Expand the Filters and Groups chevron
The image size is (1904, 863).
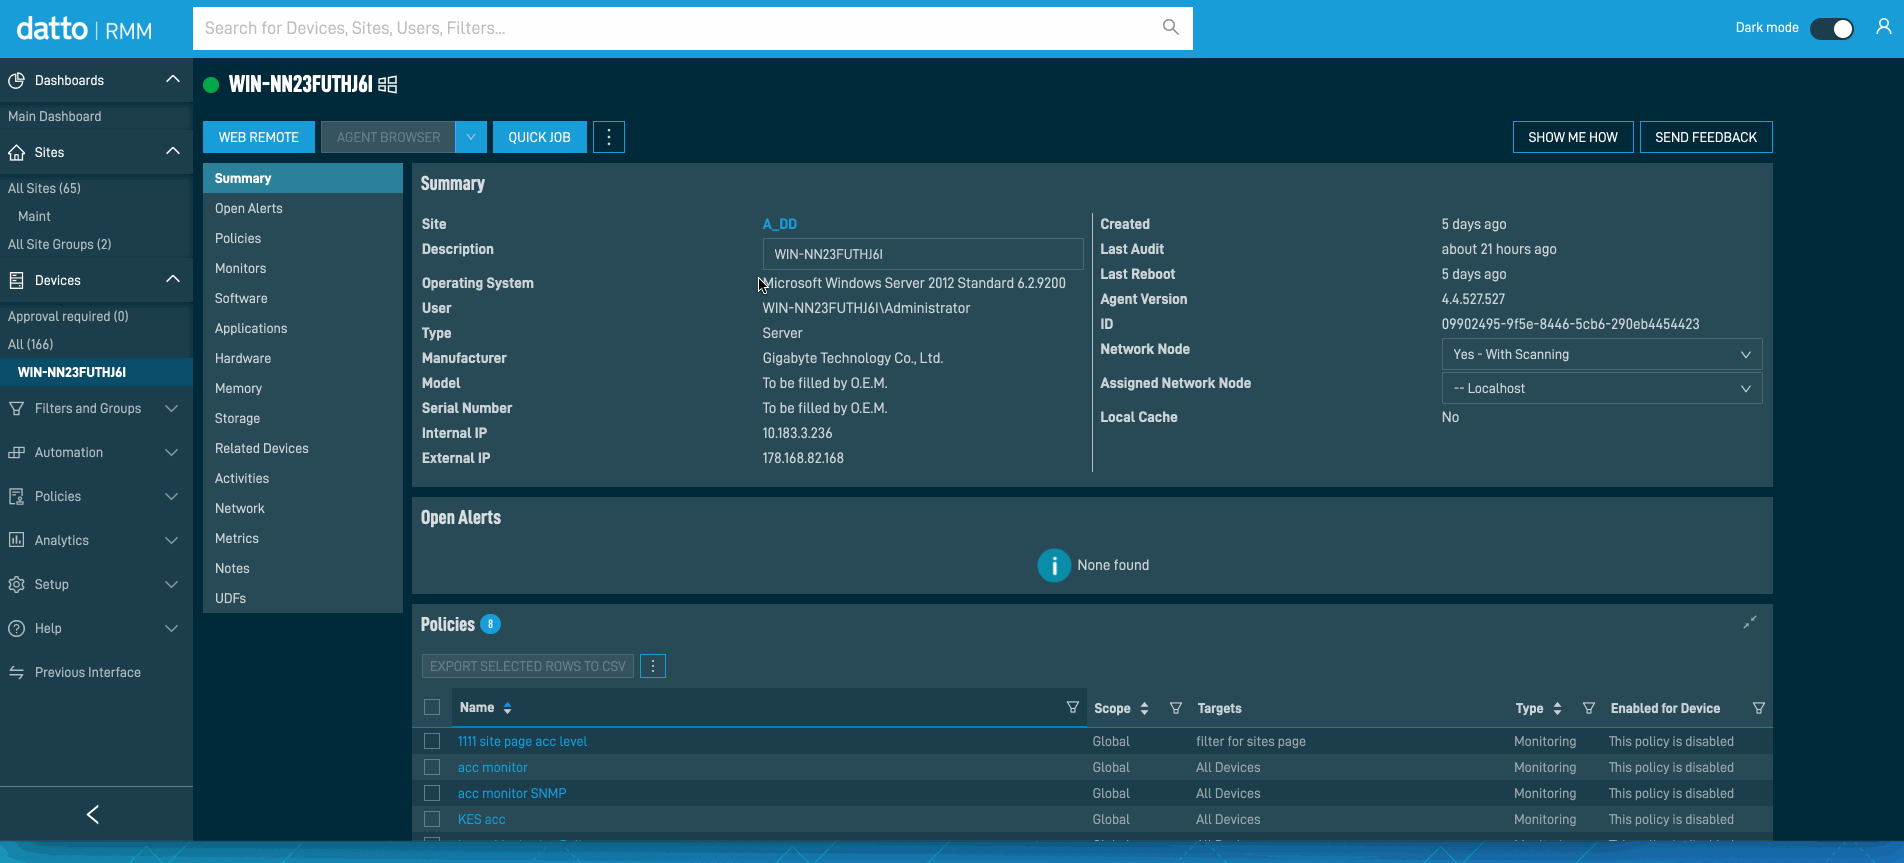coord(171,408)
